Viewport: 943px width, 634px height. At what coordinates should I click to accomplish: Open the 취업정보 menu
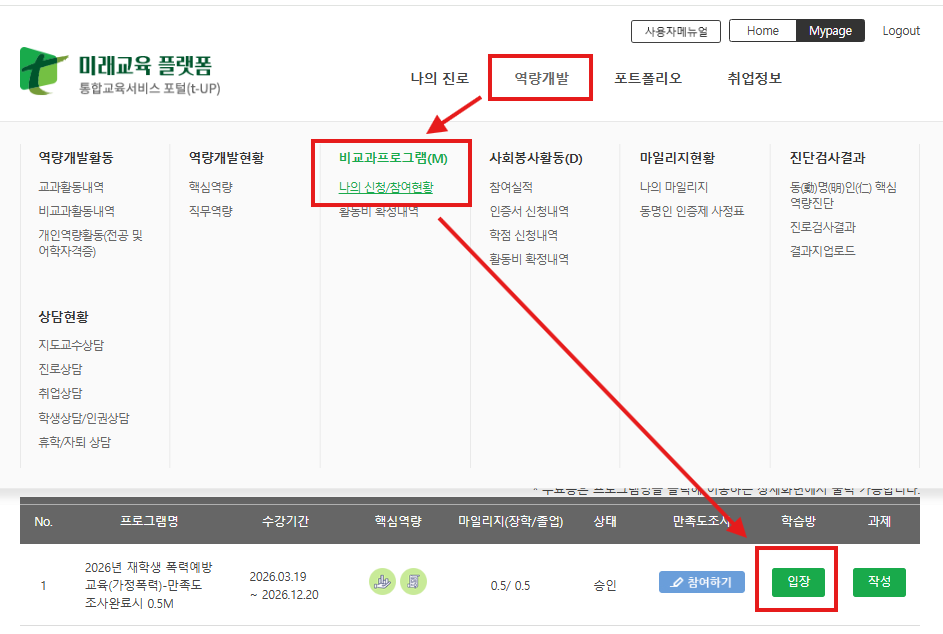[754, 78]
